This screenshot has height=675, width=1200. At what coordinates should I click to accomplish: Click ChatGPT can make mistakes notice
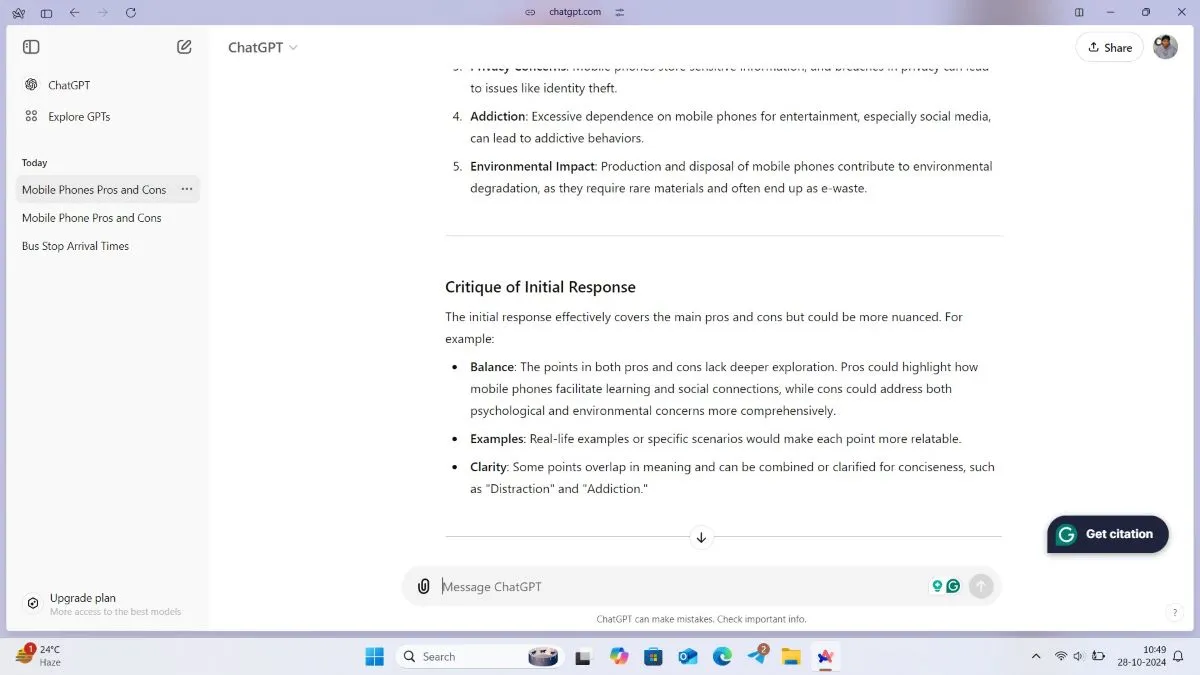point(701,619)
